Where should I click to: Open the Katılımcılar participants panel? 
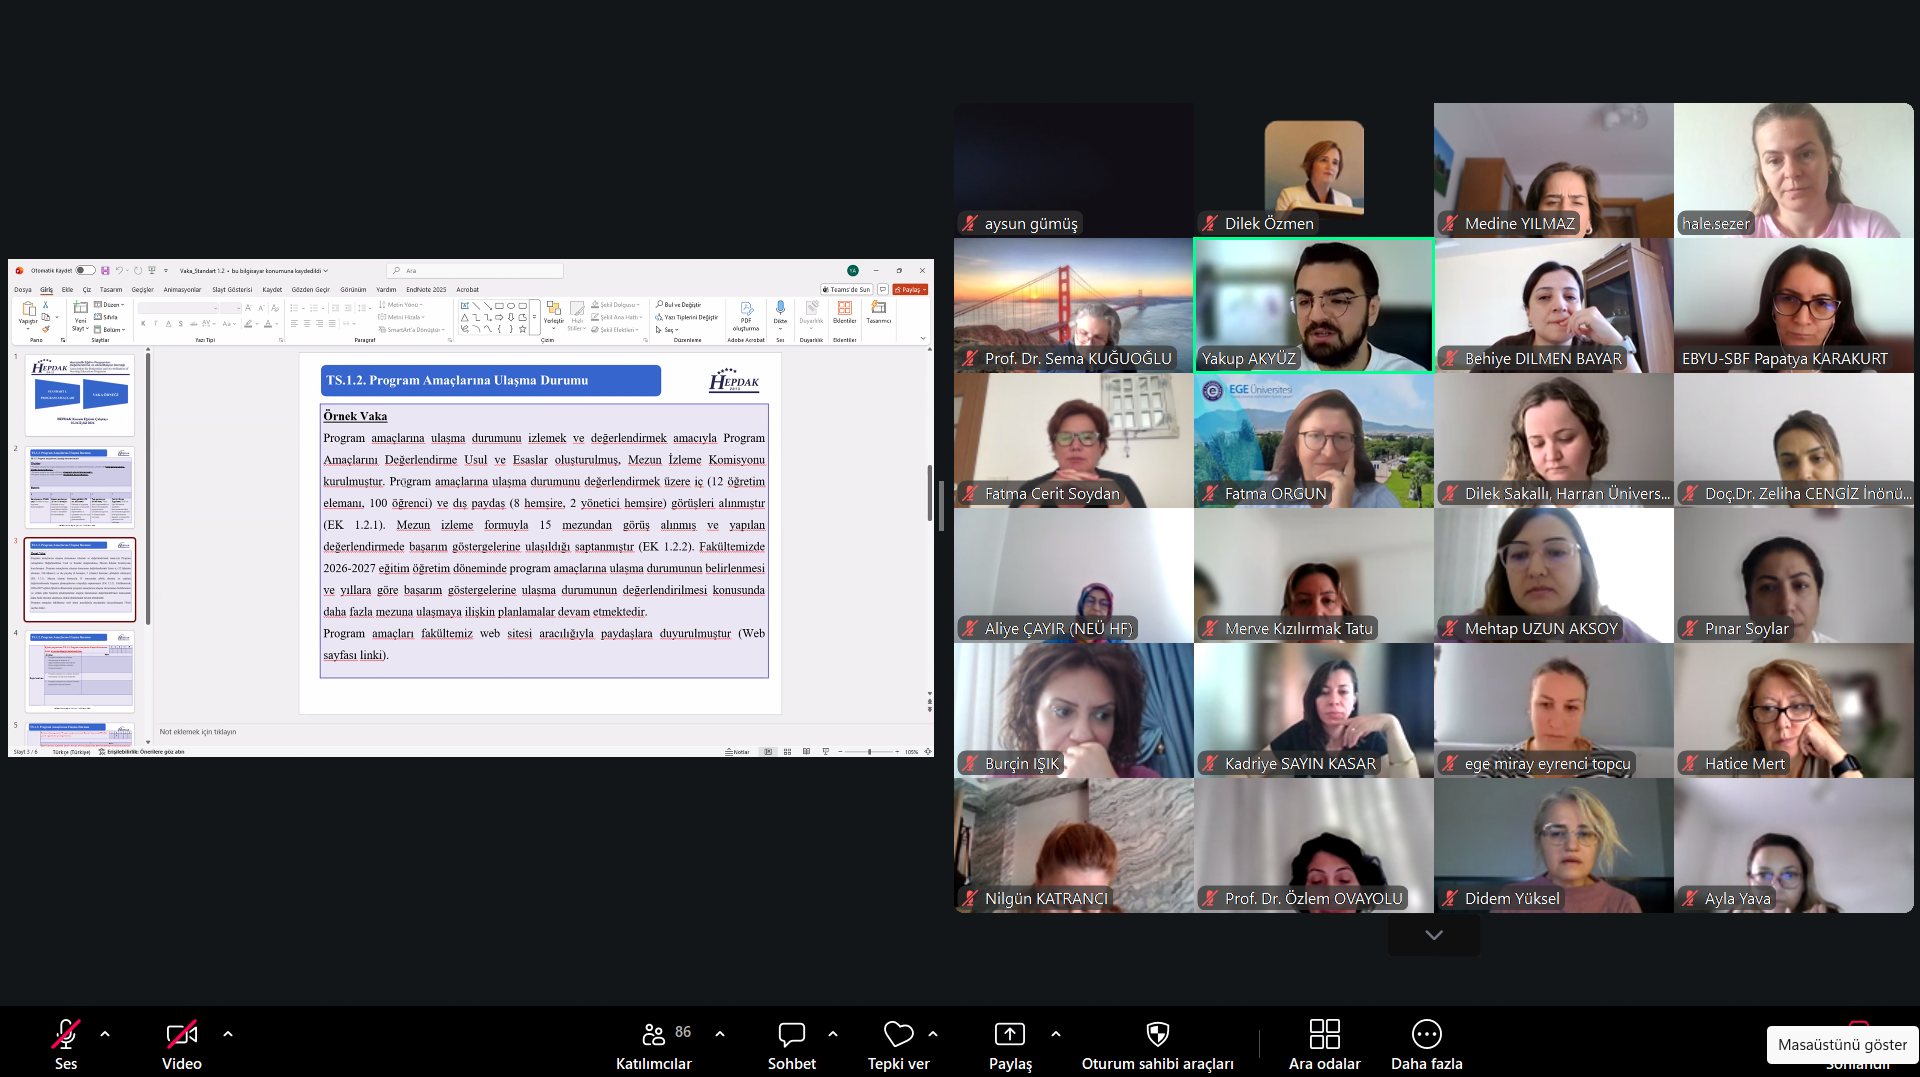(654, 1044)
